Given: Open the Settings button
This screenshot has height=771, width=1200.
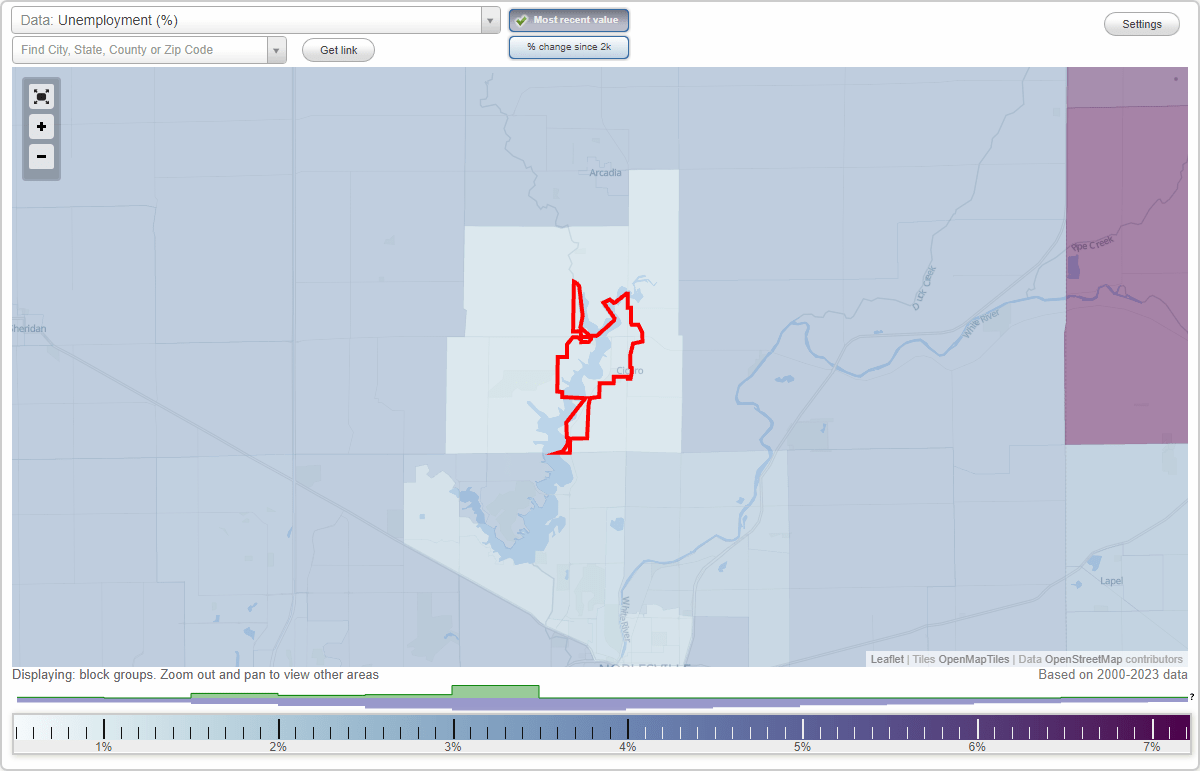Looking at the screenshot, I should coord(1142,25).
